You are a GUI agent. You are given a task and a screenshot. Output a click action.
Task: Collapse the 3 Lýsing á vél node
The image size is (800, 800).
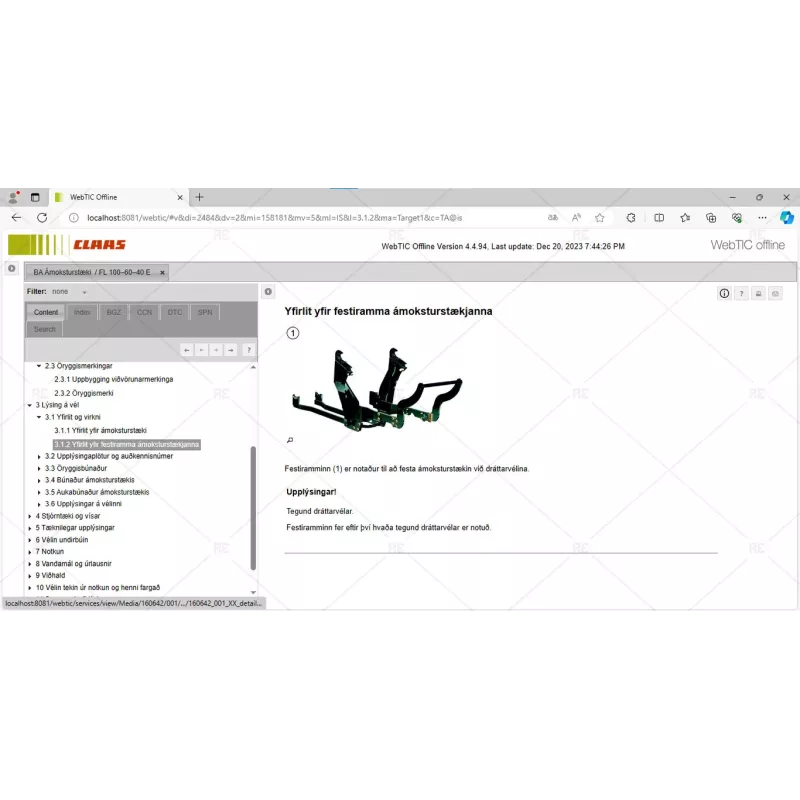pyautogui.click(x=29, y=405)
